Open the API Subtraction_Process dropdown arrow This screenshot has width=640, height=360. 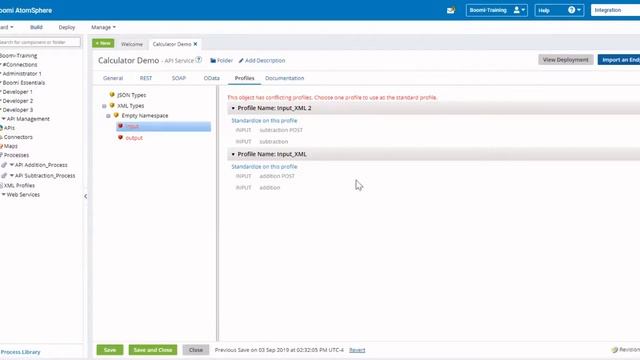[x=12, y=176]
